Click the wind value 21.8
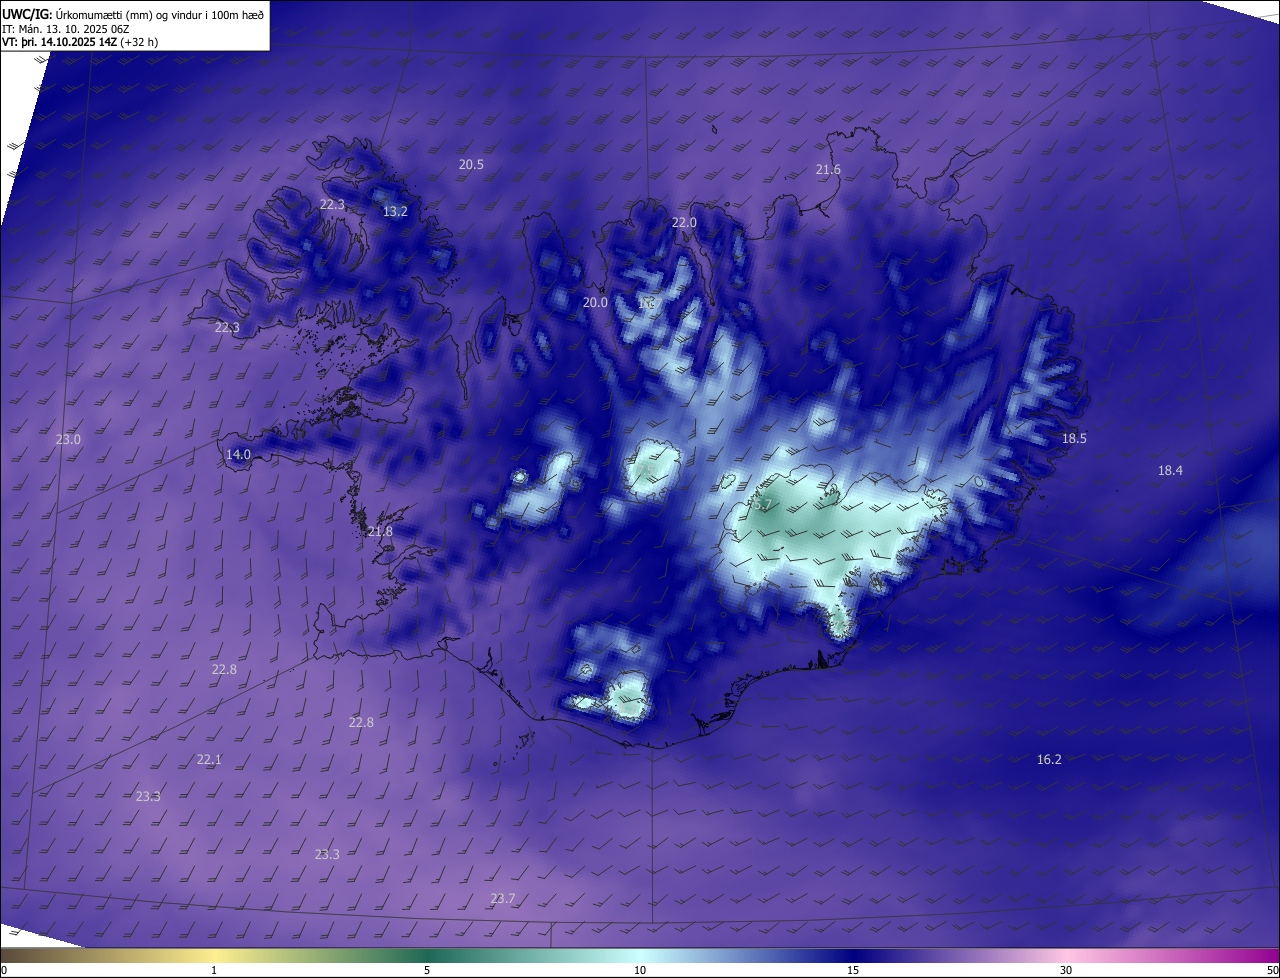 [x=380, y=531]
